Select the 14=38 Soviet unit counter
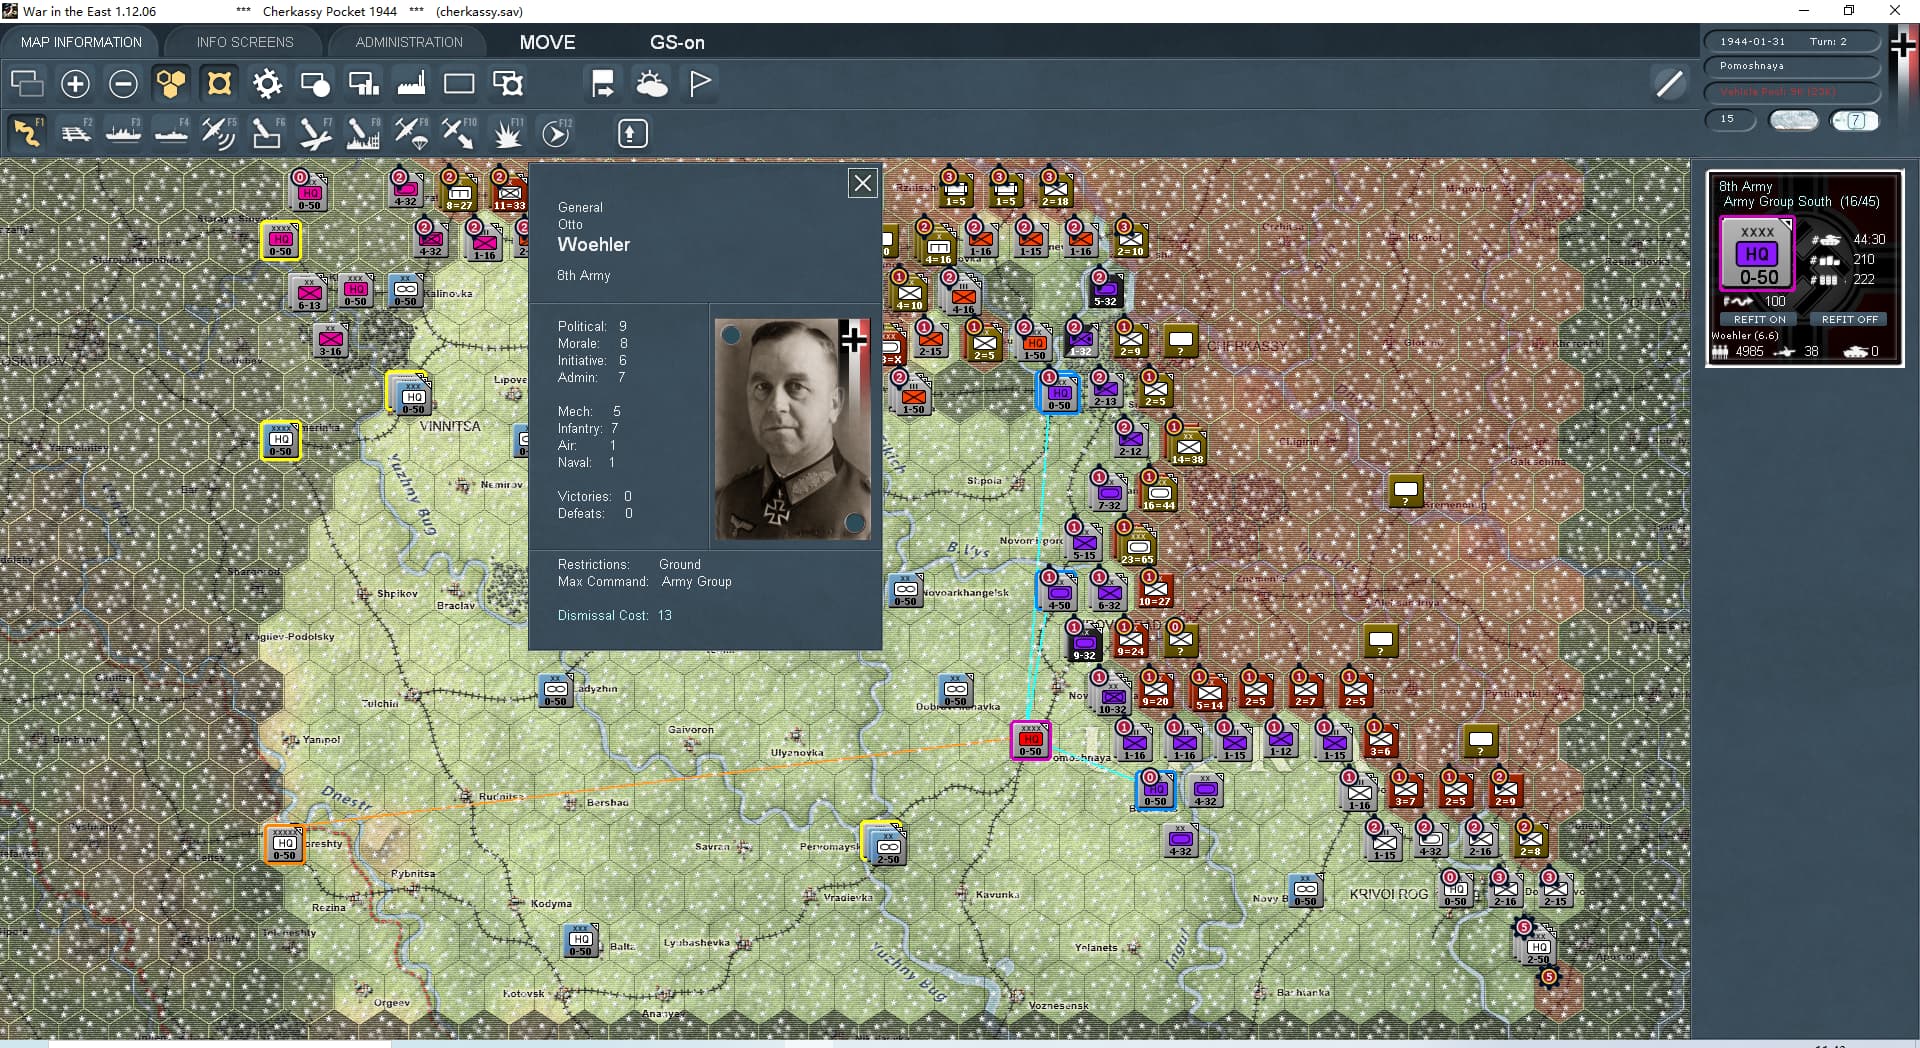This screenshot has height=1048, width=1920. click(1187, 447)
